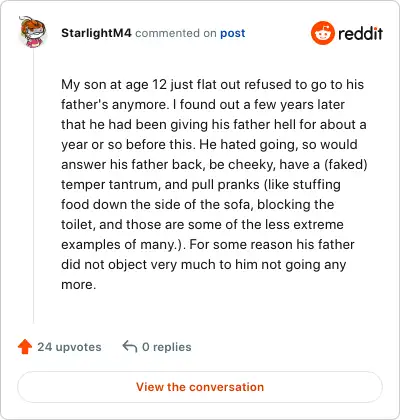This screenshot has height=420, width=400.
Task: Click the "commented on" gray text
Action: pos(176,33)
